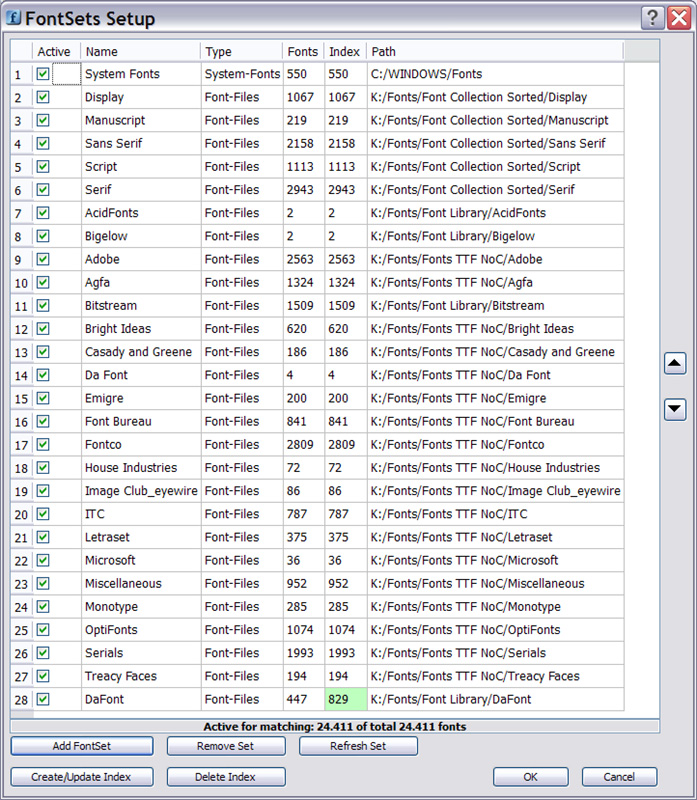
Task: Uncheck the DaFont row checkbox
Action: coord(43,699)
